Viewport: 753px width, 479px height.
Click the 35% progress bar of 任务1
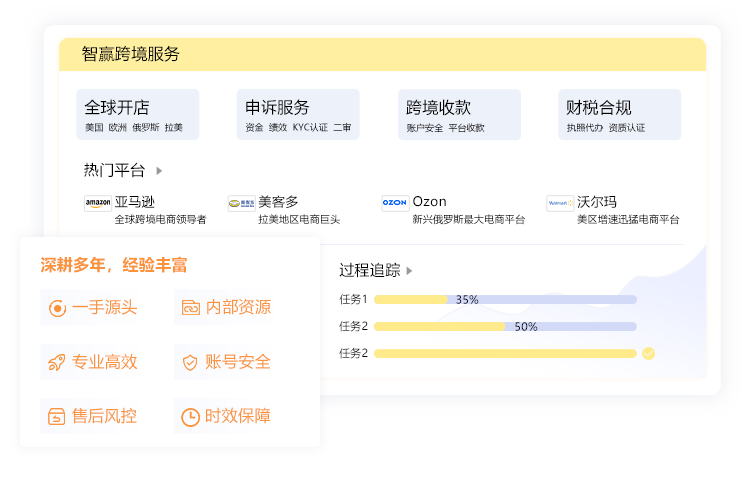click(504, 299)
